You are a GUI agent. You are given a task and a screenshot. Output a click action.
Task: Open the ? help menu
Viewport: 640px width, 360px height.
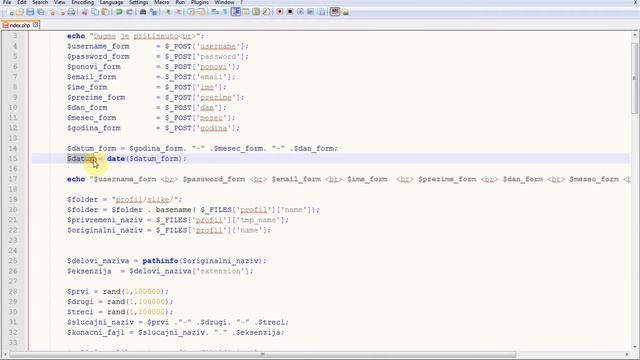241,2
